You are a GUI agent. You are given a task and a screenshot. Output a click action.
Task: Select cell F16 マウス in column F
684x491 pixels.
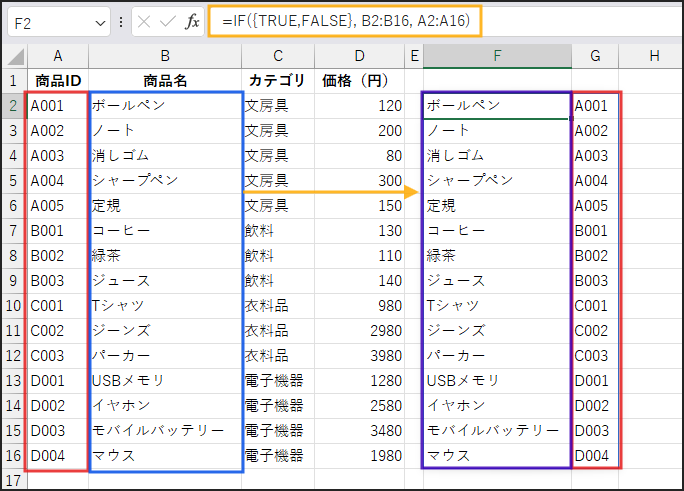click(x=497, y=456)
